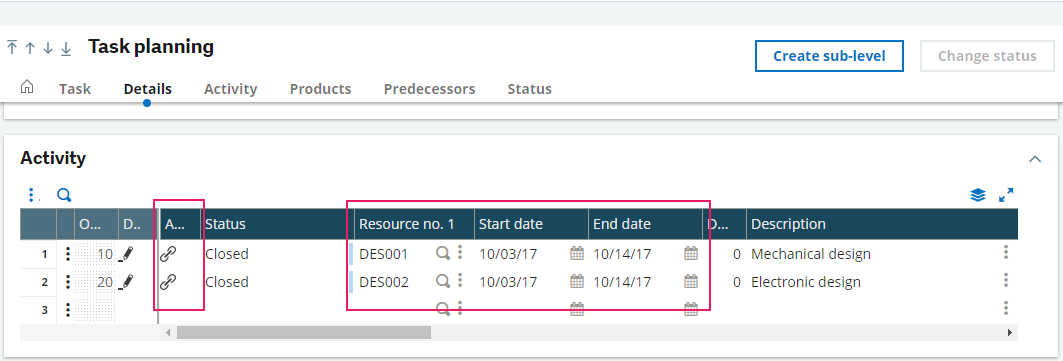Click operation number 20 cell
This screenshot has height=361, width=1063.
96,282
